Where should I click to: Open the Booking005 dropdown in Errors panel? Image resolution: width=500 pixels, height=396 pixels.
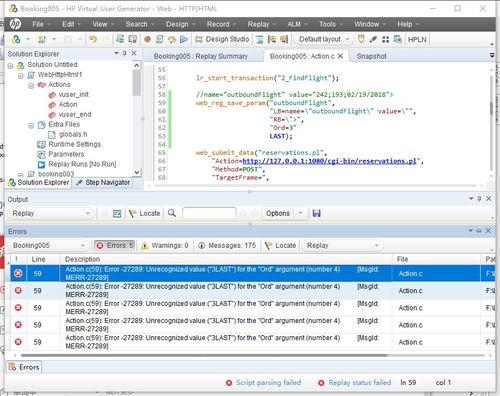coord(49,246)
